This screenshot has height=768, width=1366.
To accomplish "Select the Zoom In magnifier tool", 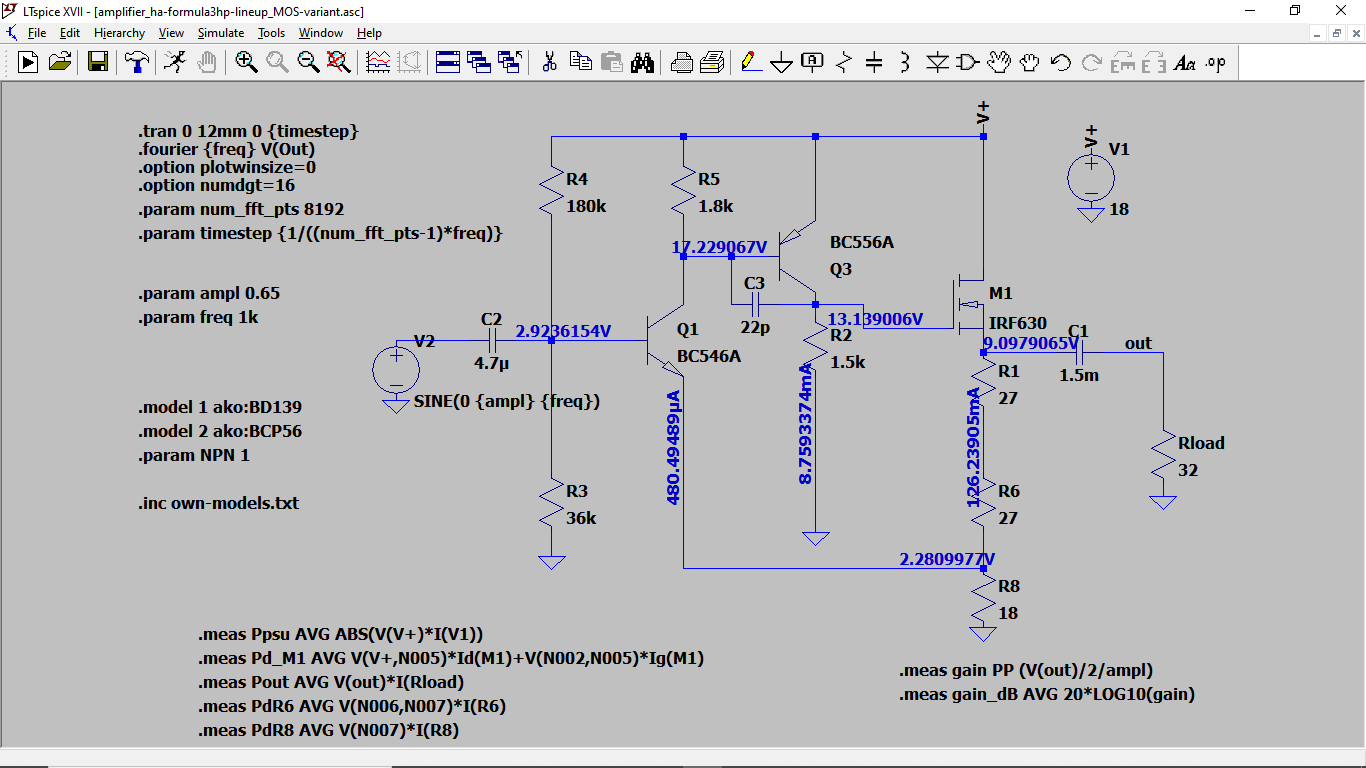I will 246,62.
